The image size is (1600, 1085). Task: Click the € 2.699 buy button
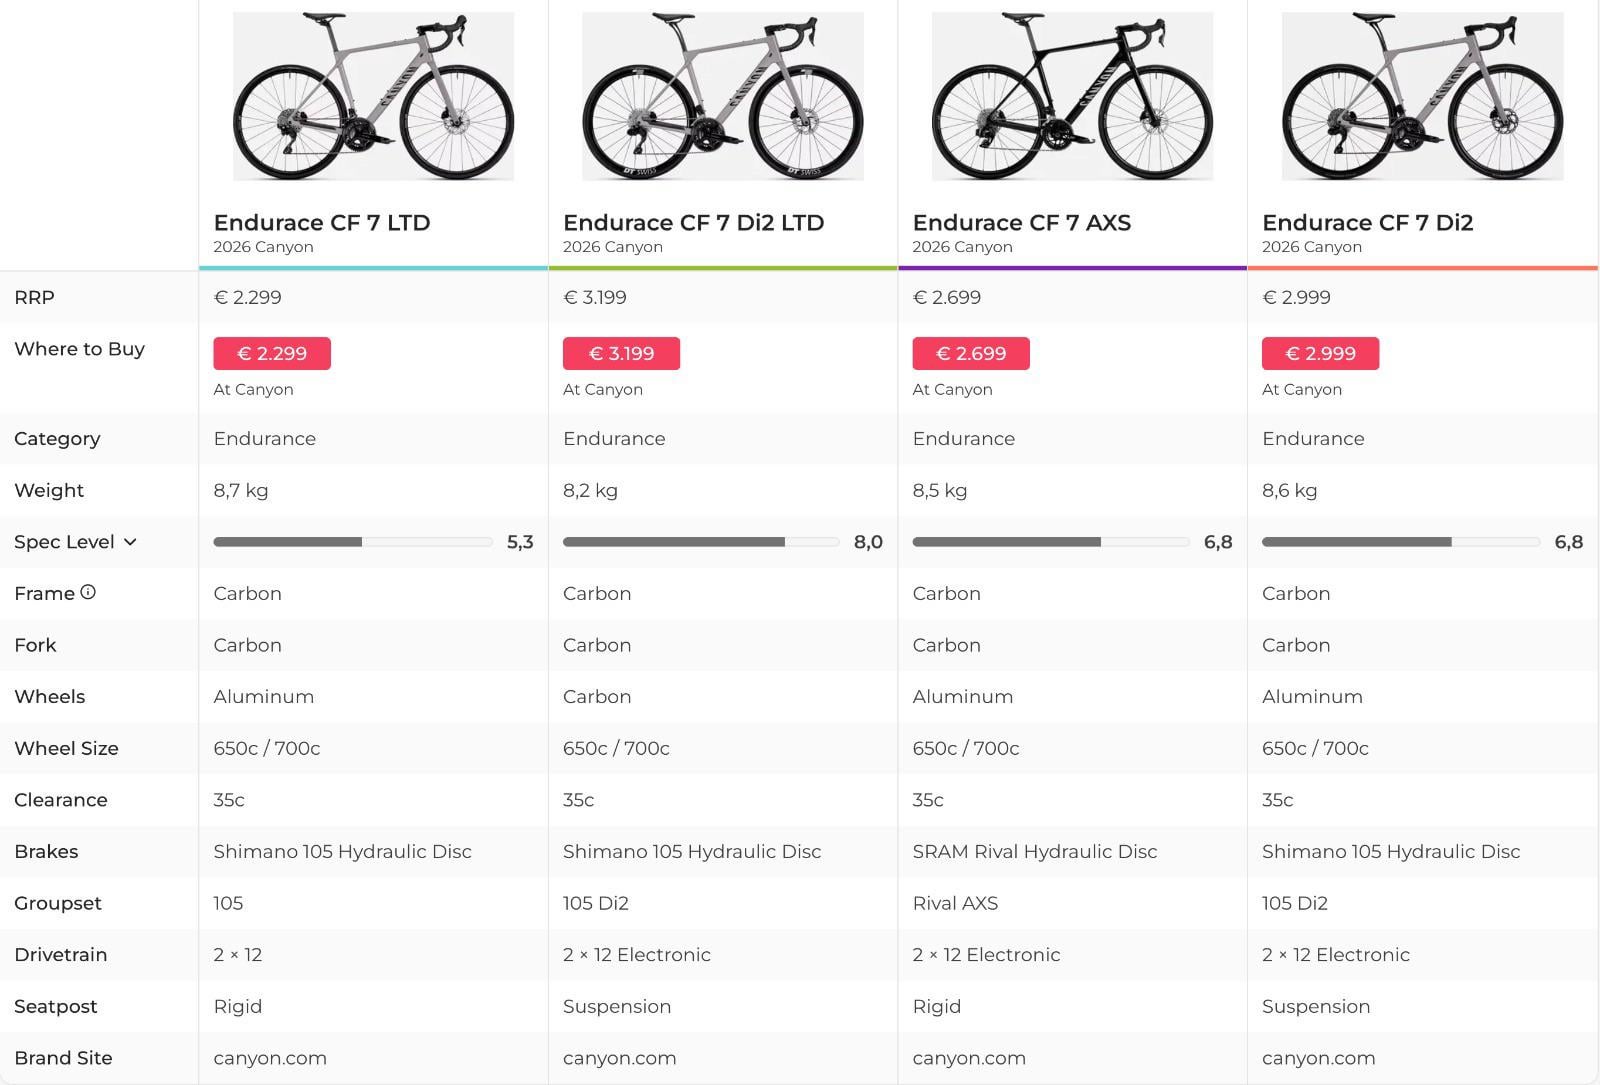tap(971, 354)
